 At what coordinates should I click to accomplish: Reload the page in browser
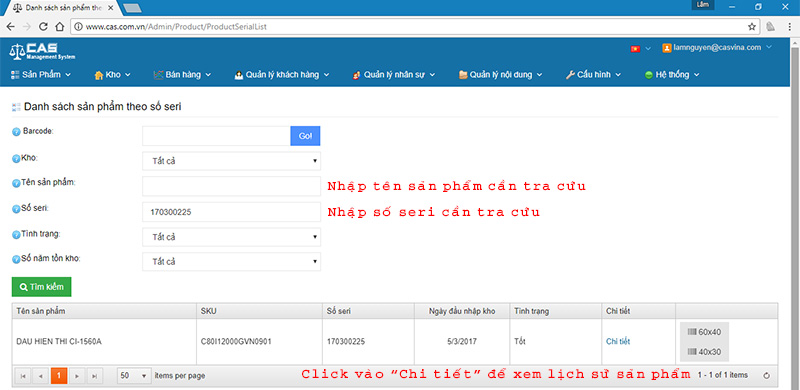(43, 27)
